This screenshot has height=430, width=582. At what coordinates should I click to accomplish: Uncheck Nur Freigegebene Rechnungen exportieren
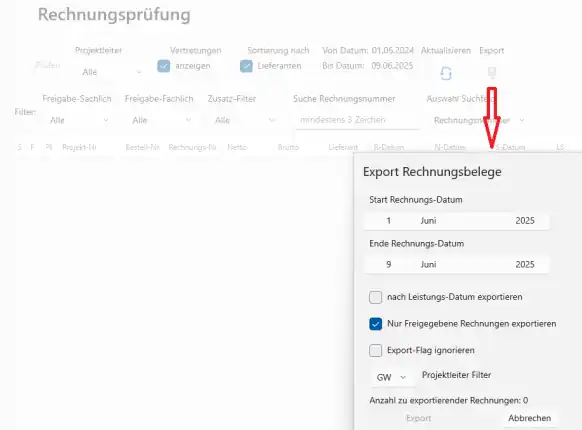[x=375, y=324]
